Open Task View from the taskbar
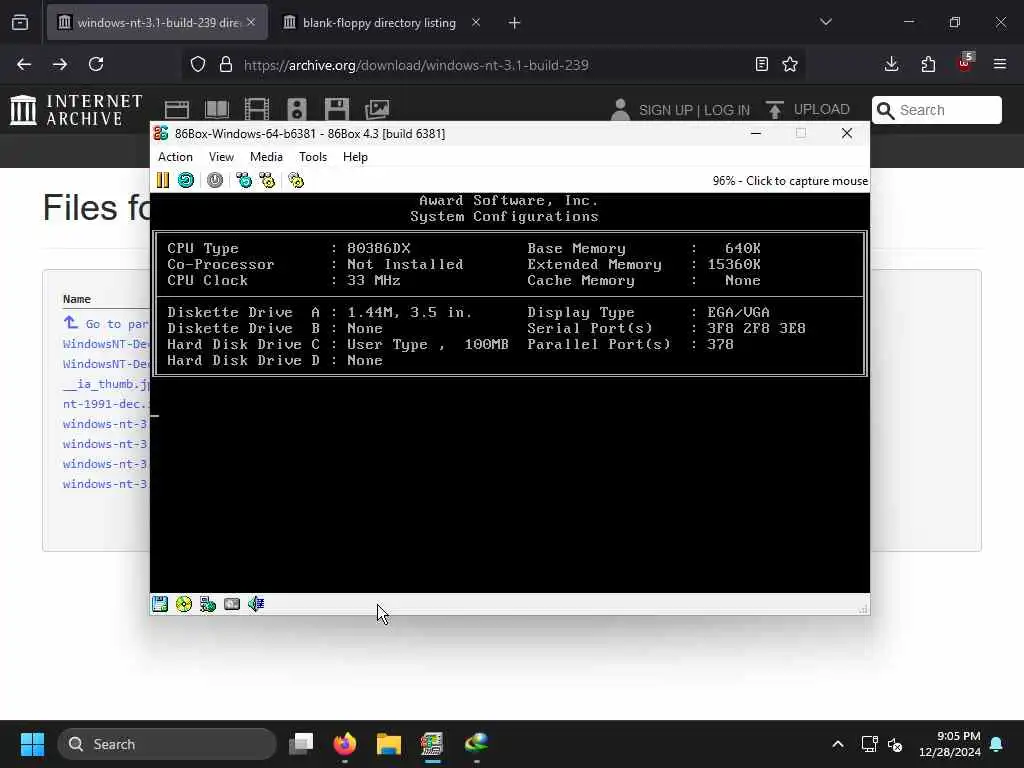Image resolution: width=1024 pixels, height=768 pixels. pyautogui.click(x=301, y=744)
